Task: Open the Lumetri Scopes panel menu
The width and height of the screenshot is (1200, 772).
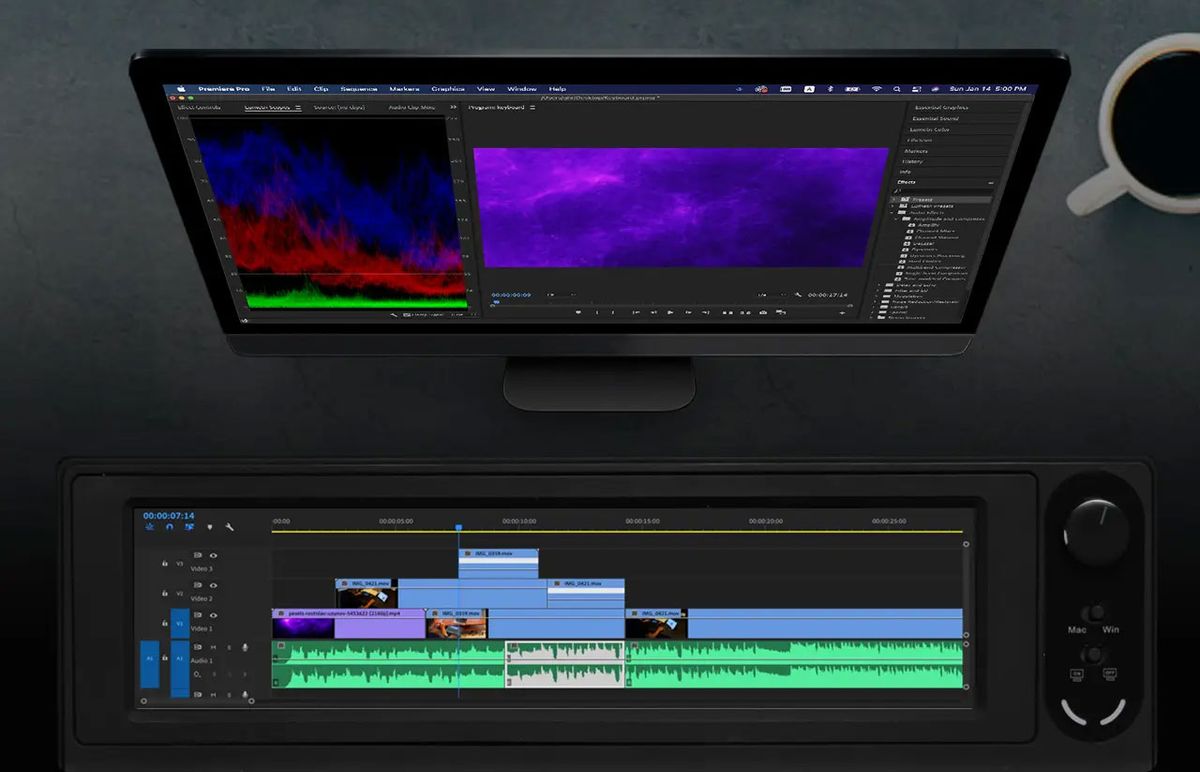Action: [x=298, y=107]
